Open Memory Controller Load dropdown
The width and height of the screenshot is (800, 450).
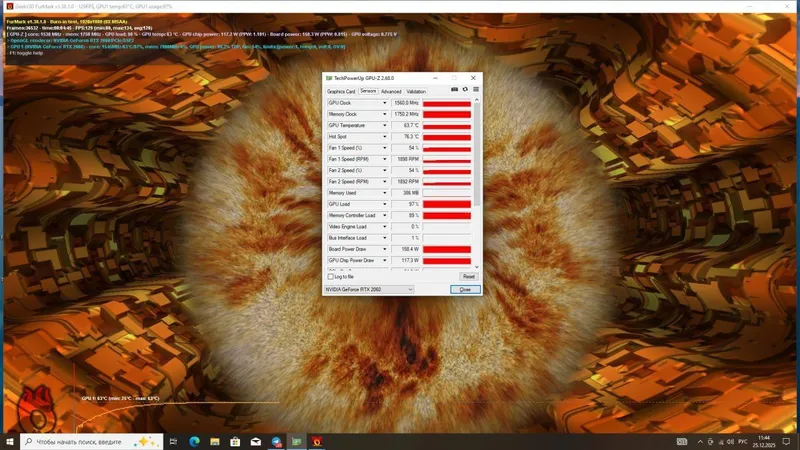click(x=385, y=215)
